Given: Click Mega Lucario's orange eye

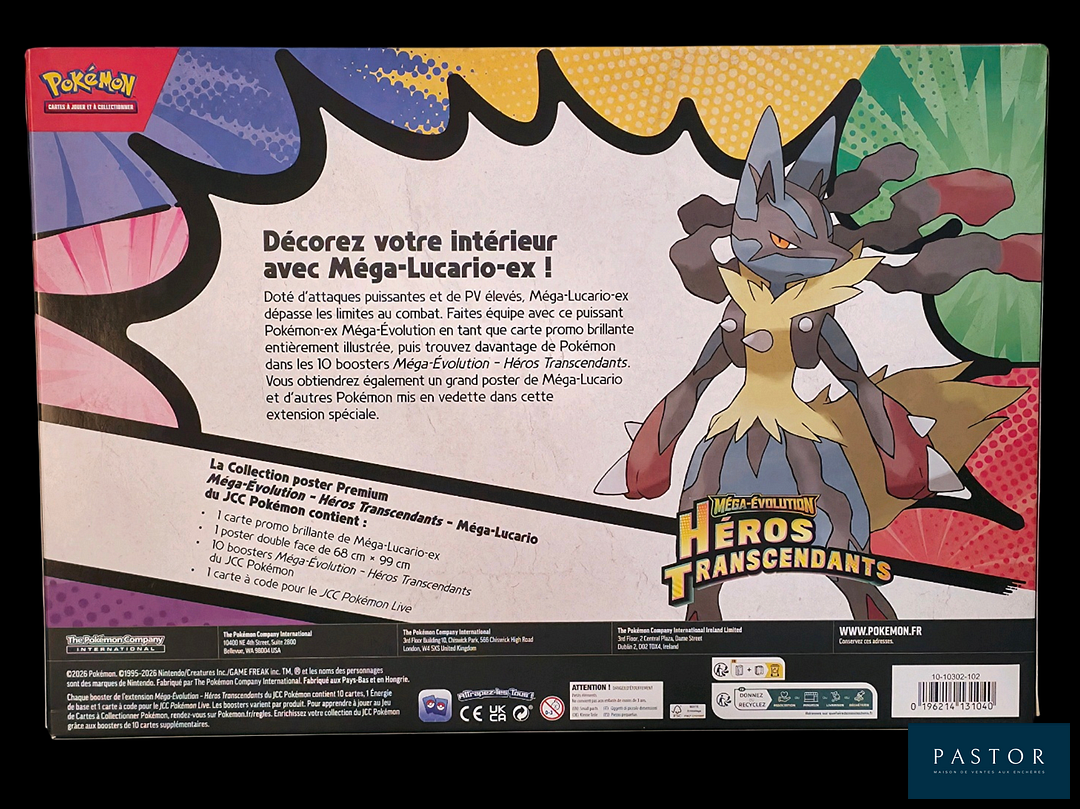Looking at the screenshot, I should pos(781,240).
